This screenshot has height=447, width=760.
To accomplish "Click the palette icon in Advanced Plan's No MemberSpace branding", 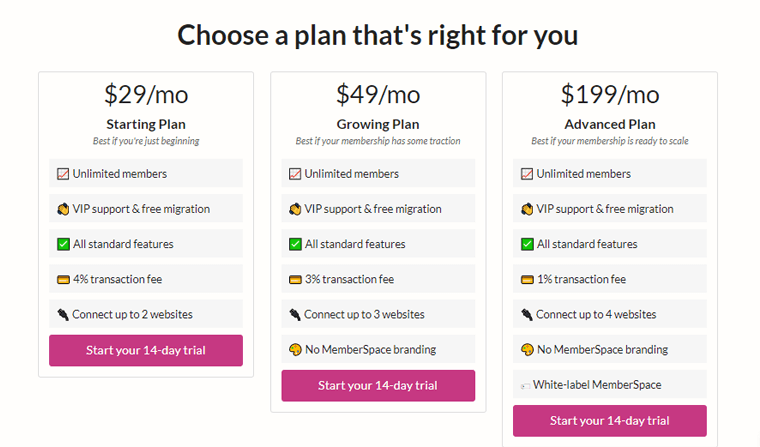I will (x=527, y=350).
